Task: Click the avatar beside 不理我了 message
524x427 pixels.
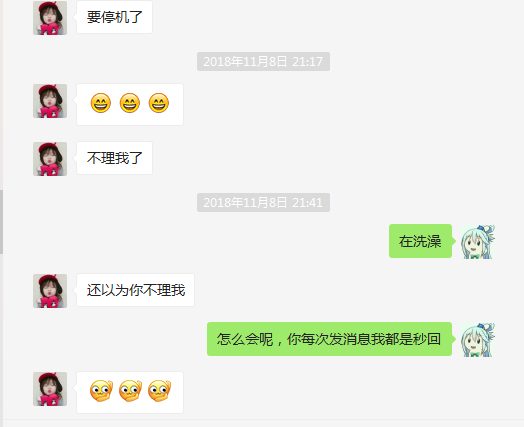Action: coord(50,159)
